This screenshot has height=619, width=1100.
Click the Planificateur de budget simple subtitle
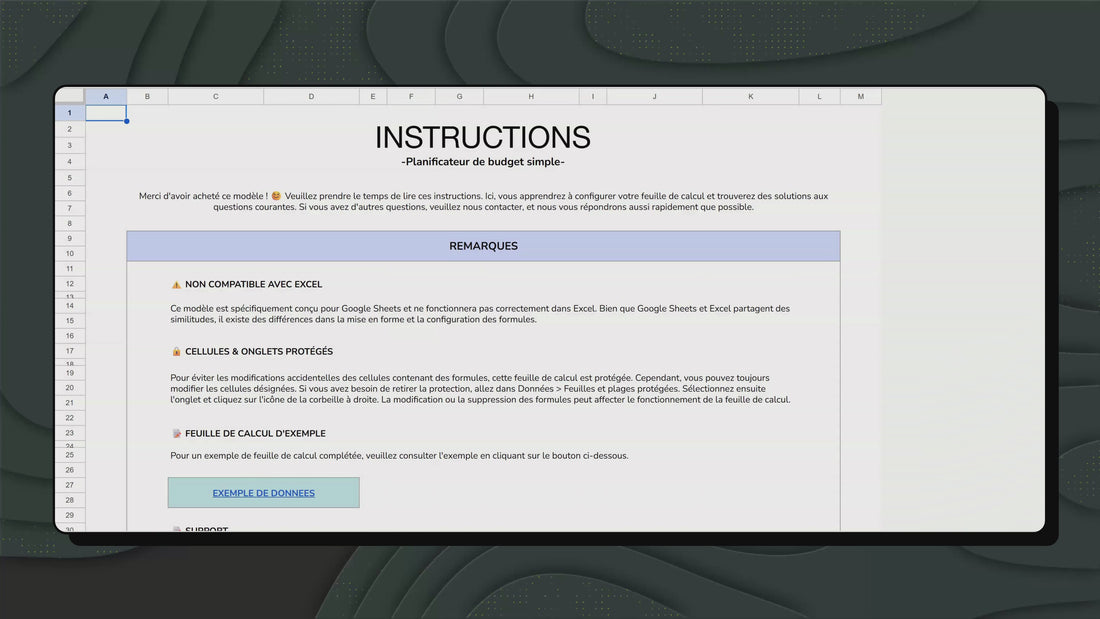click(x=483, y=162)
